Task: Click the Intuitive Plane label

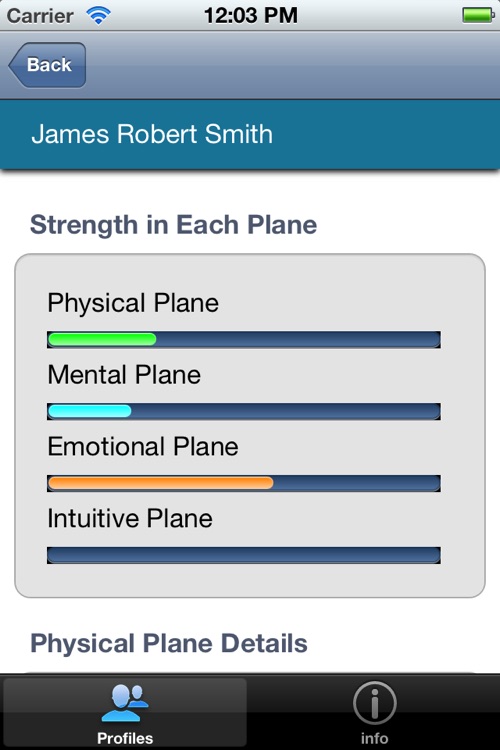Action: pos(130,518)
